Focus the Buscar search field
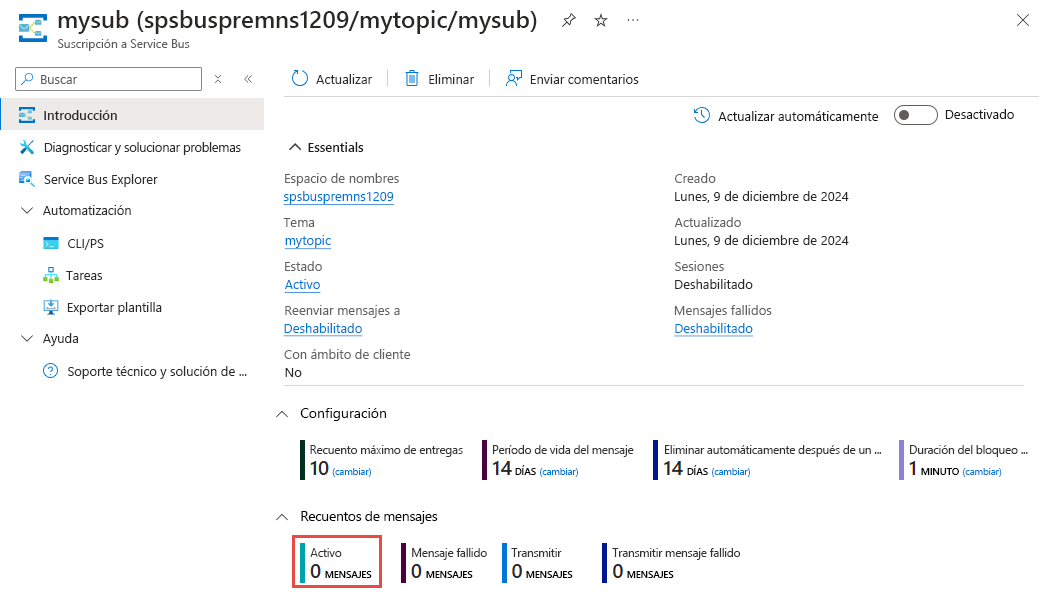The width and height of the screenshot is (1044, 606). coord(109,79)
